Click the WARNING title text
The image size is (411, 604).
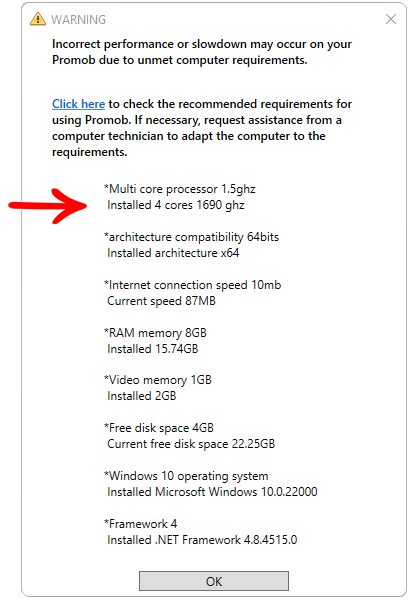pos(79,20)
